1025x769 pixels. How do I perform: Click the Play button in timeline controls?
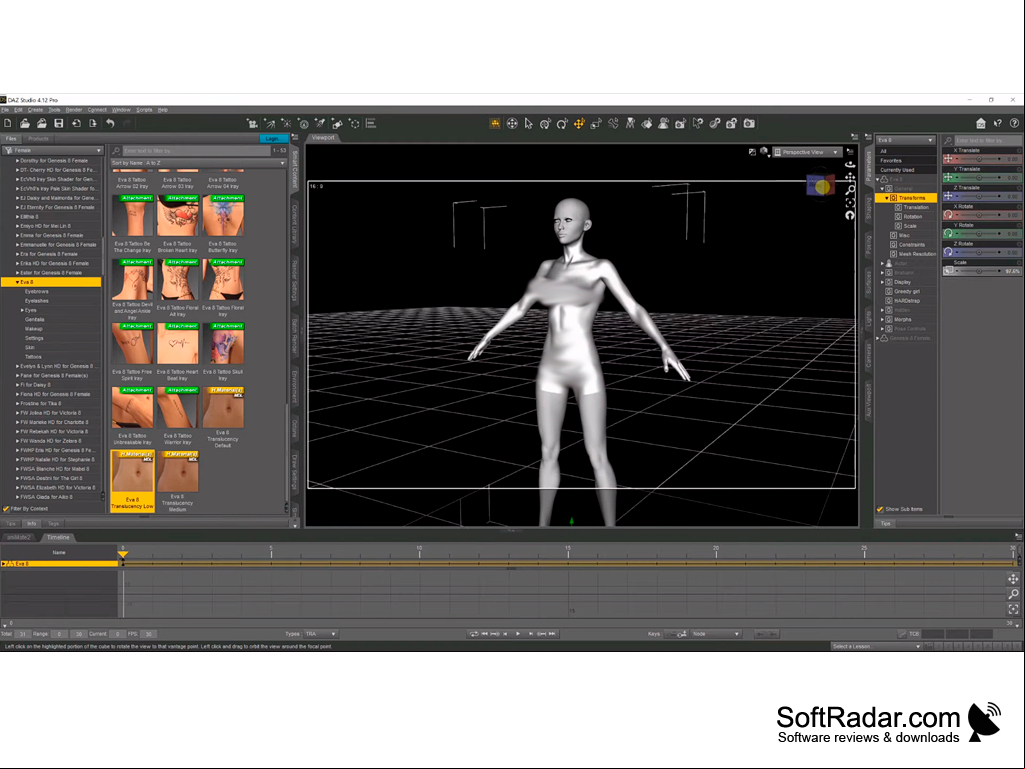(x=518, y=634)
